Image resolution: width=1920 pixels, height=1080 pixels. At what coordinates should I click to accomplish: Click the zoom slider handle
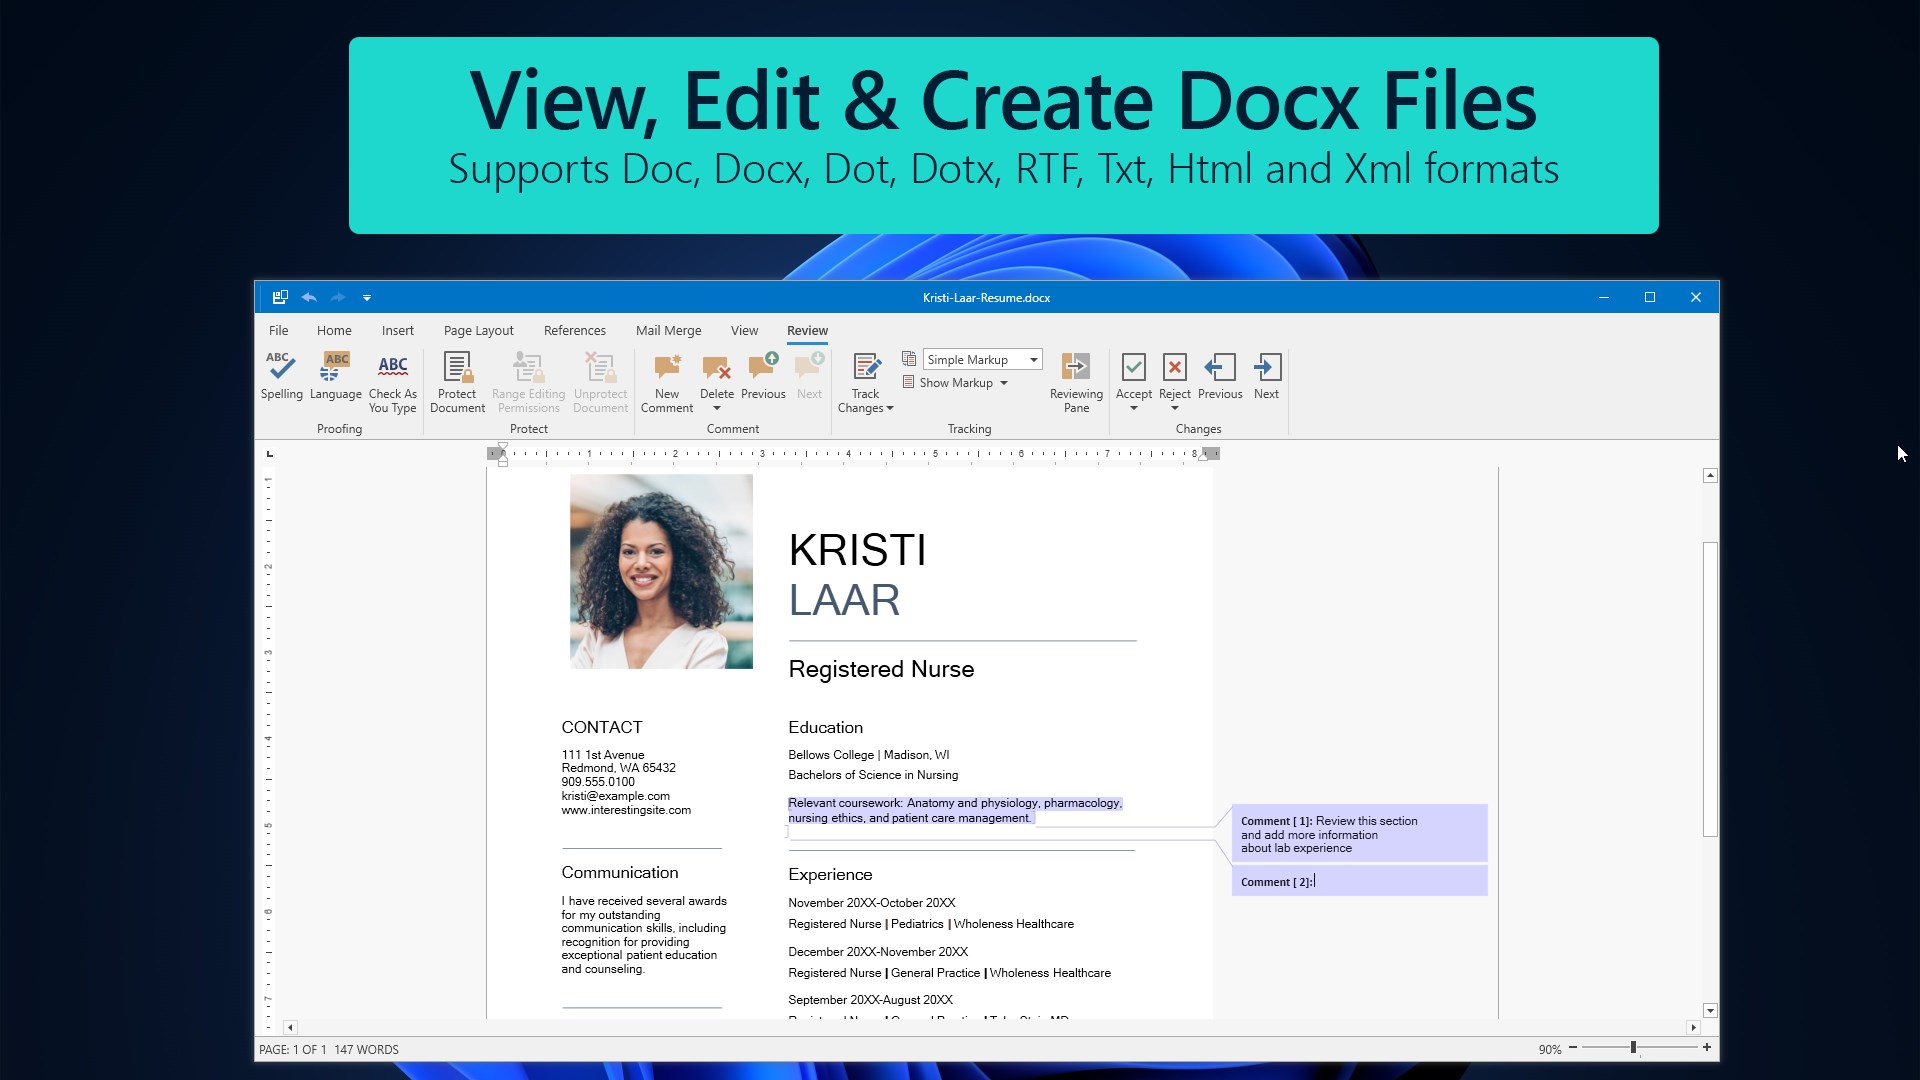[x=1633, y=1047]
